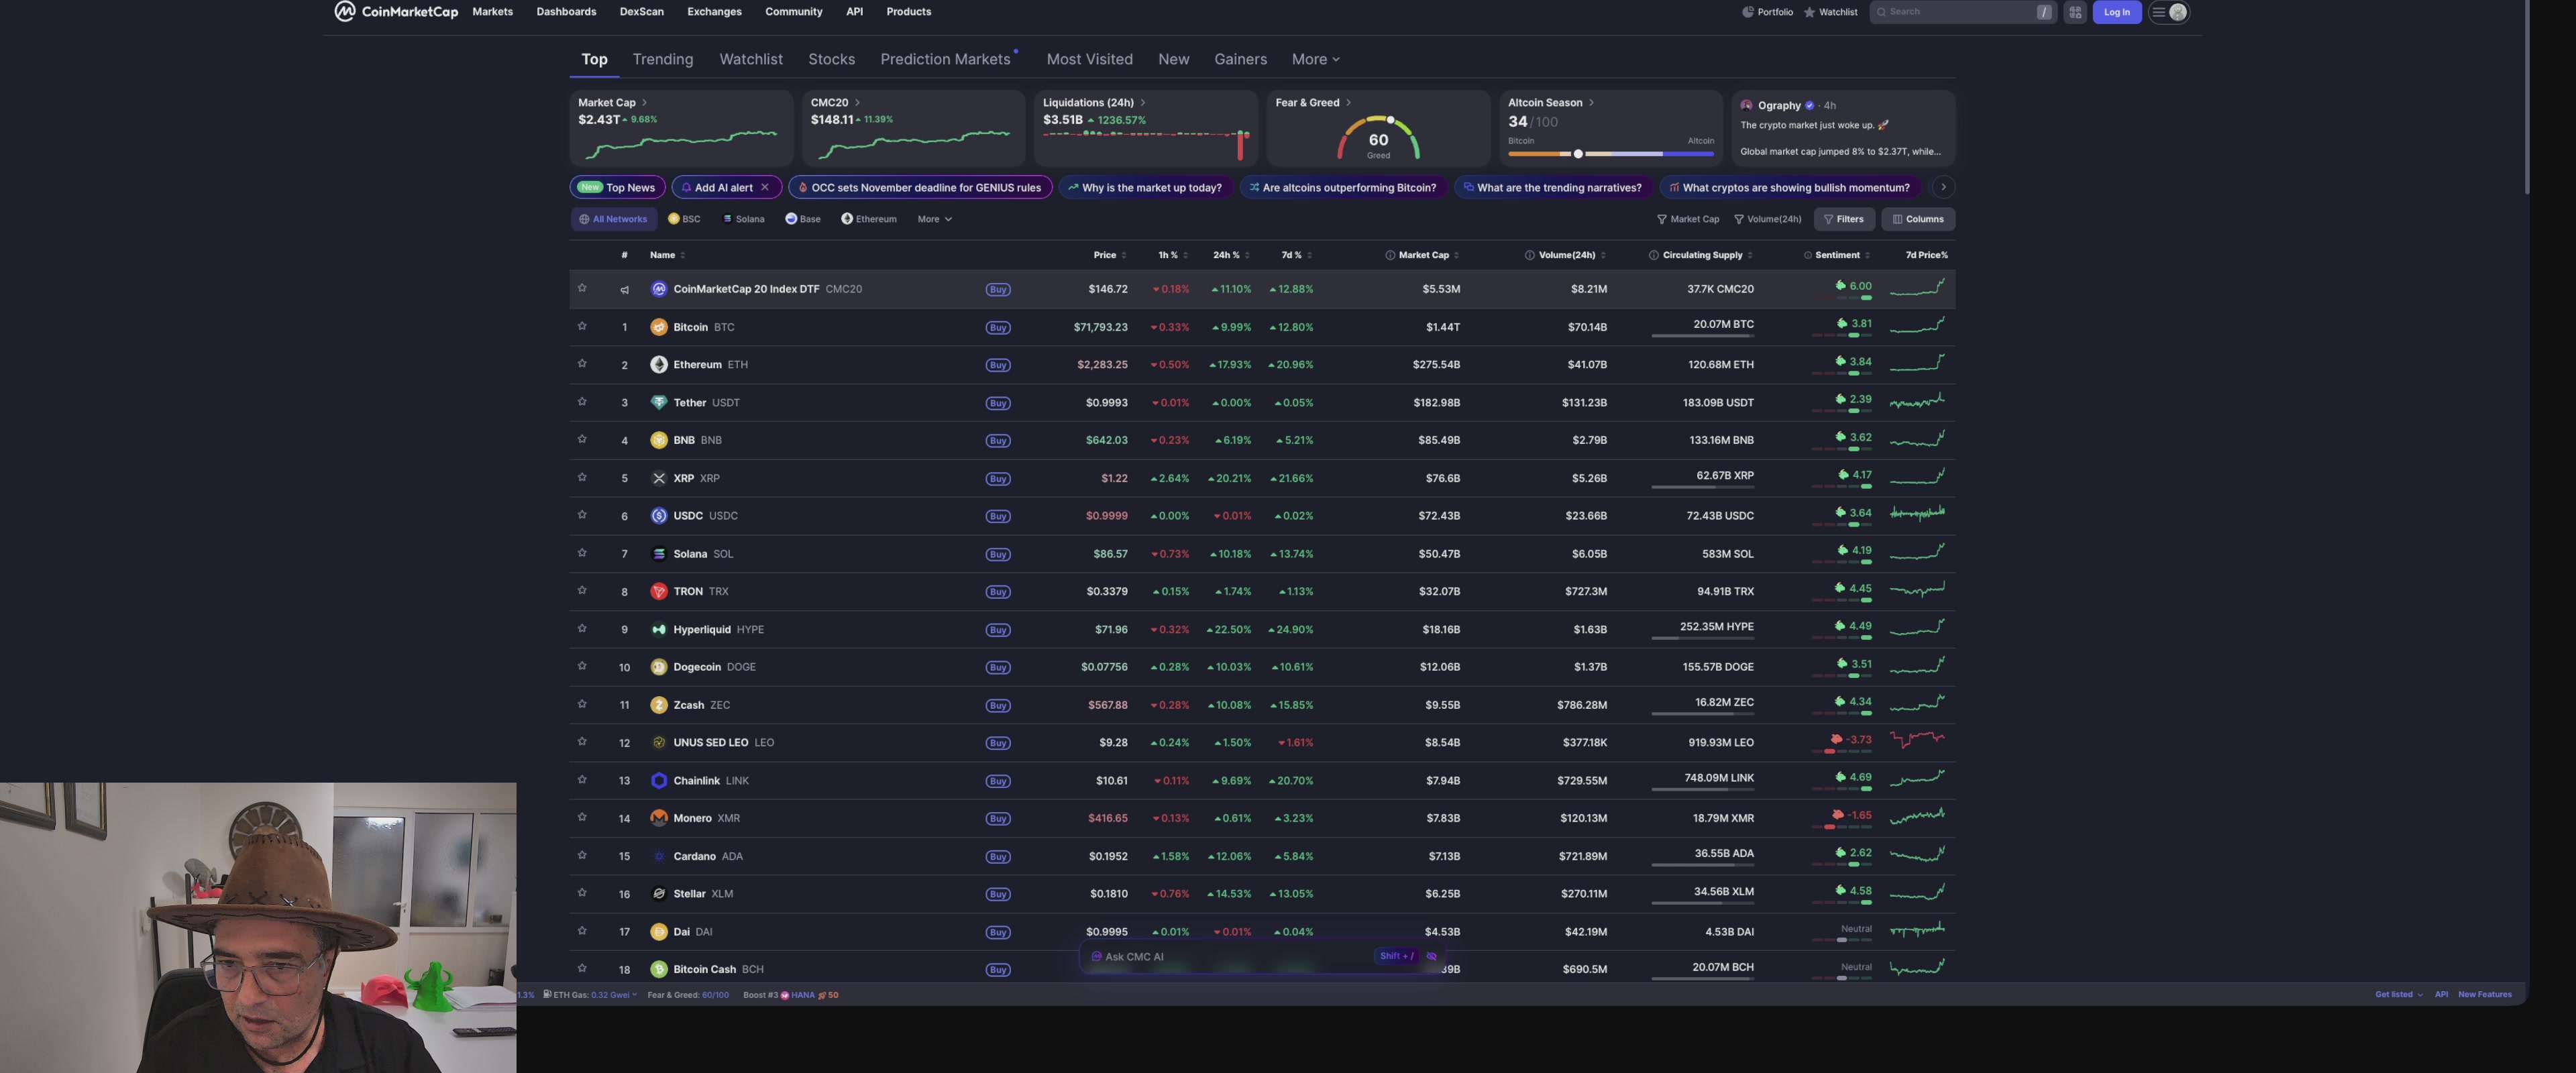This screenshot has width=2576, height=1073.
Task: Click the Buy button for Bitcoin
Action: pyautogui.click(x=997, y=328)
